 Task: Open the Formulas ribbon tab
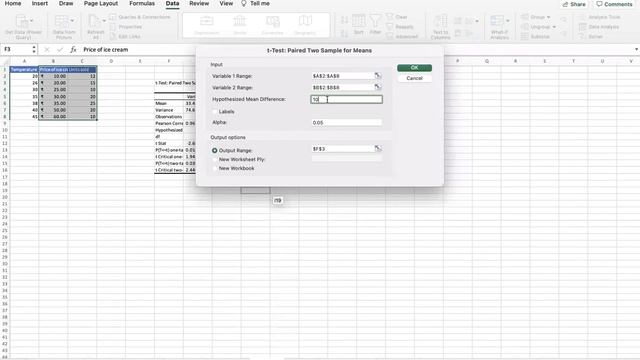[142, 3]
